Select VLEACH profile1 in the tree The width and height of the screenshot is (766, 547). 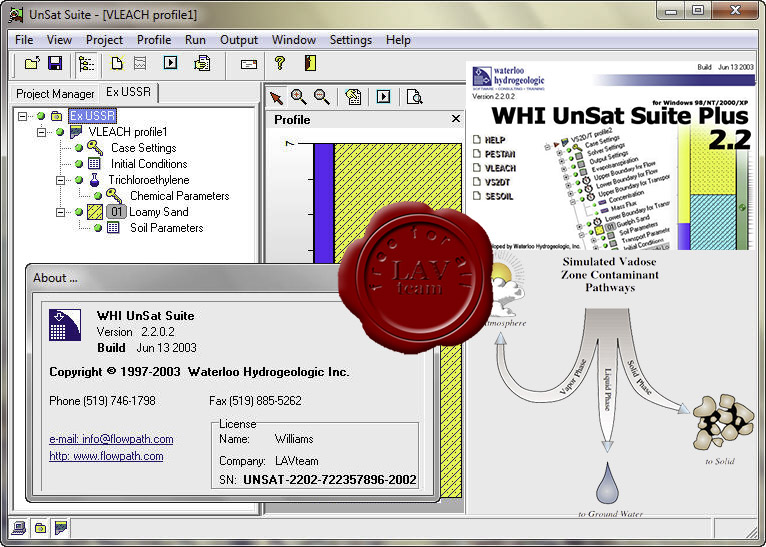[128, 132]
